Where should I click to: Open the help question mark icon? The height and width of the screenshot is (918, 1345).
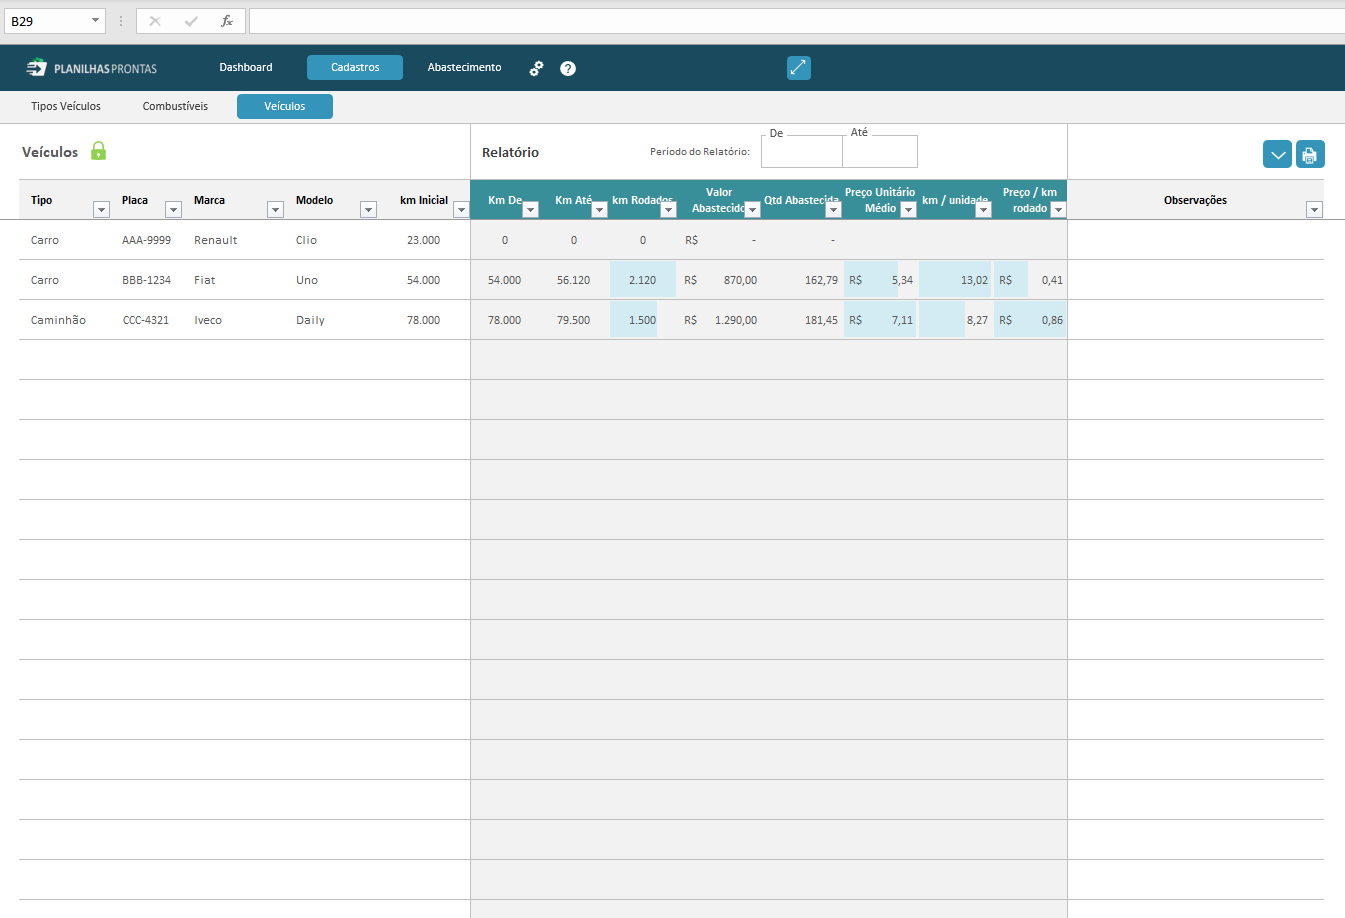point(568,68)
